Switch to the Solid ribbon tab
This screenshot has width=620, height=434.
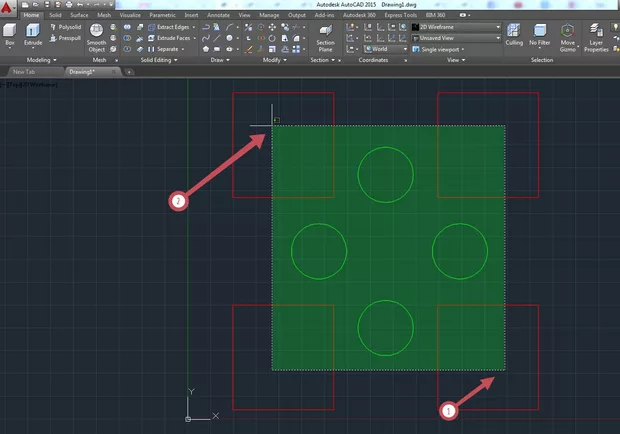tap(55, 15)
